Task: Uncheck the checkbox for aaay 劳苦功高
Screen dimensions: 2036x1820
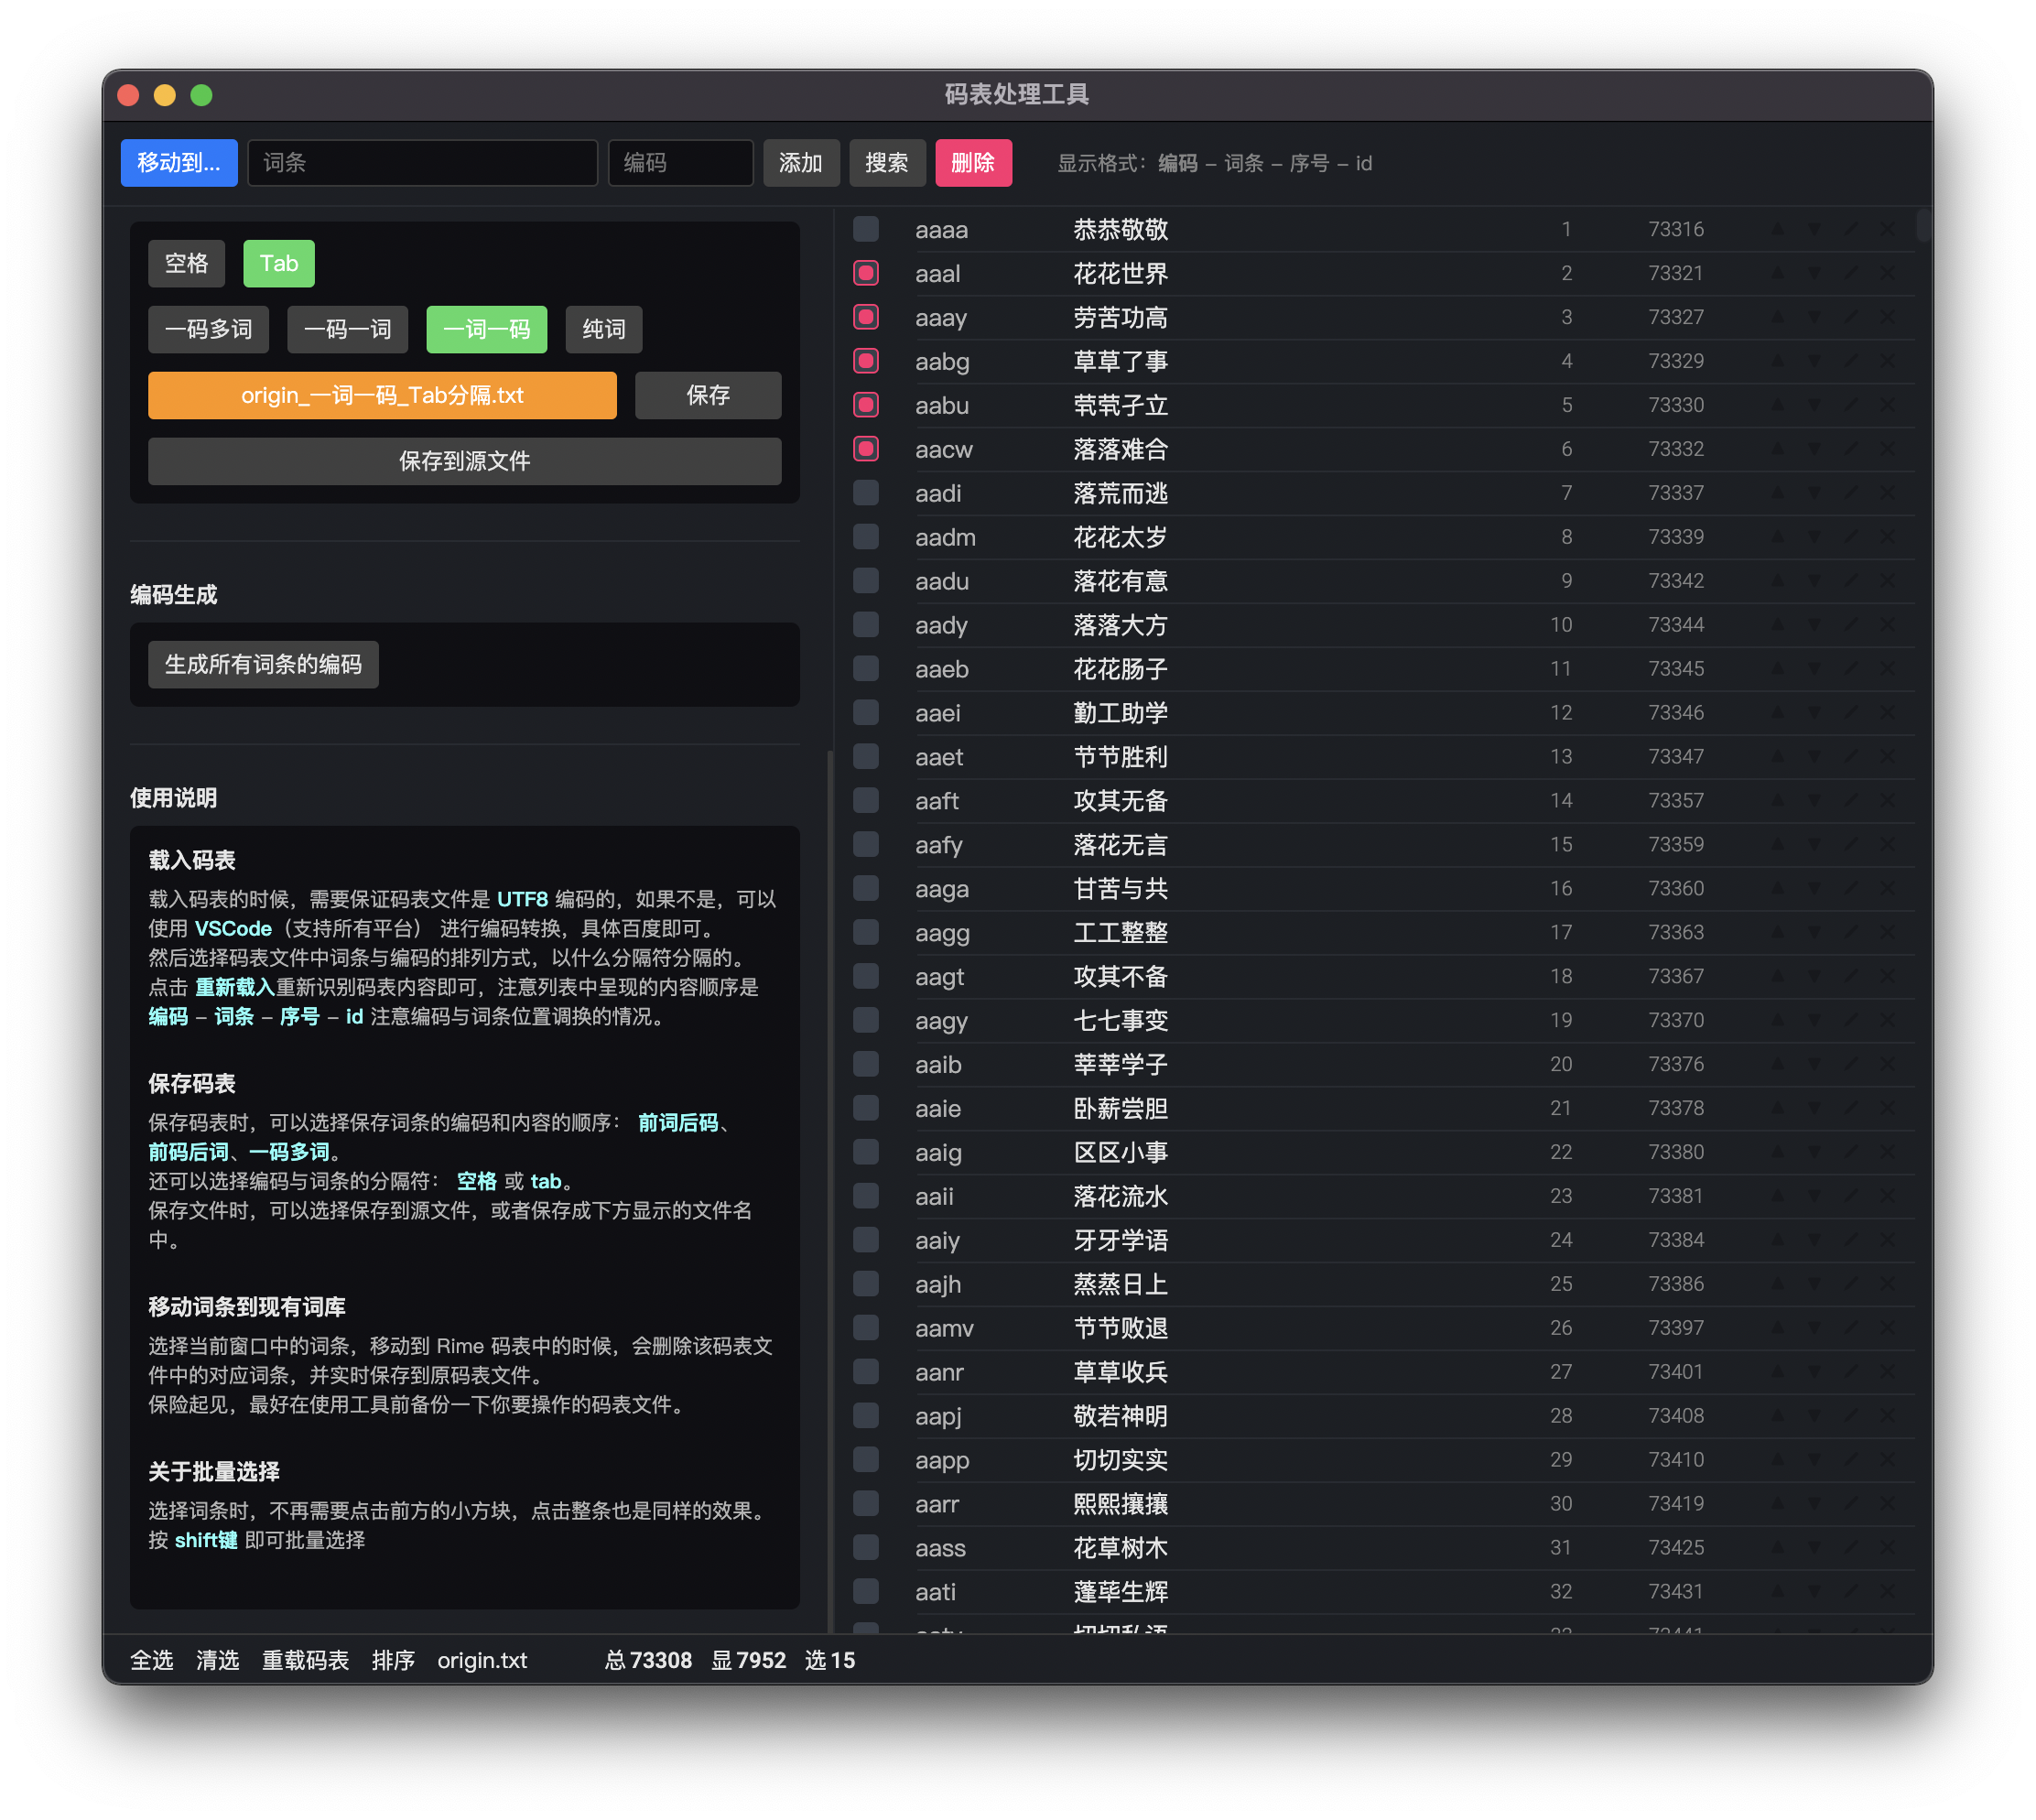Action: (866, 317)
